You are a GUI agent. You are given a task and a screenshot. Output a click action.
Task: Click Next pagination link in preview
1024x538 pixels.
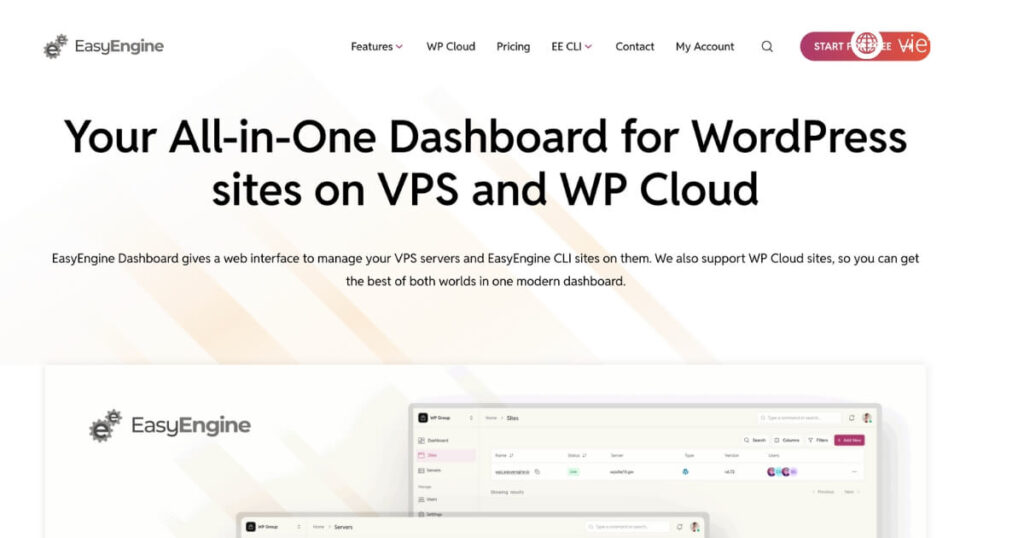click(x=851, y=492)
